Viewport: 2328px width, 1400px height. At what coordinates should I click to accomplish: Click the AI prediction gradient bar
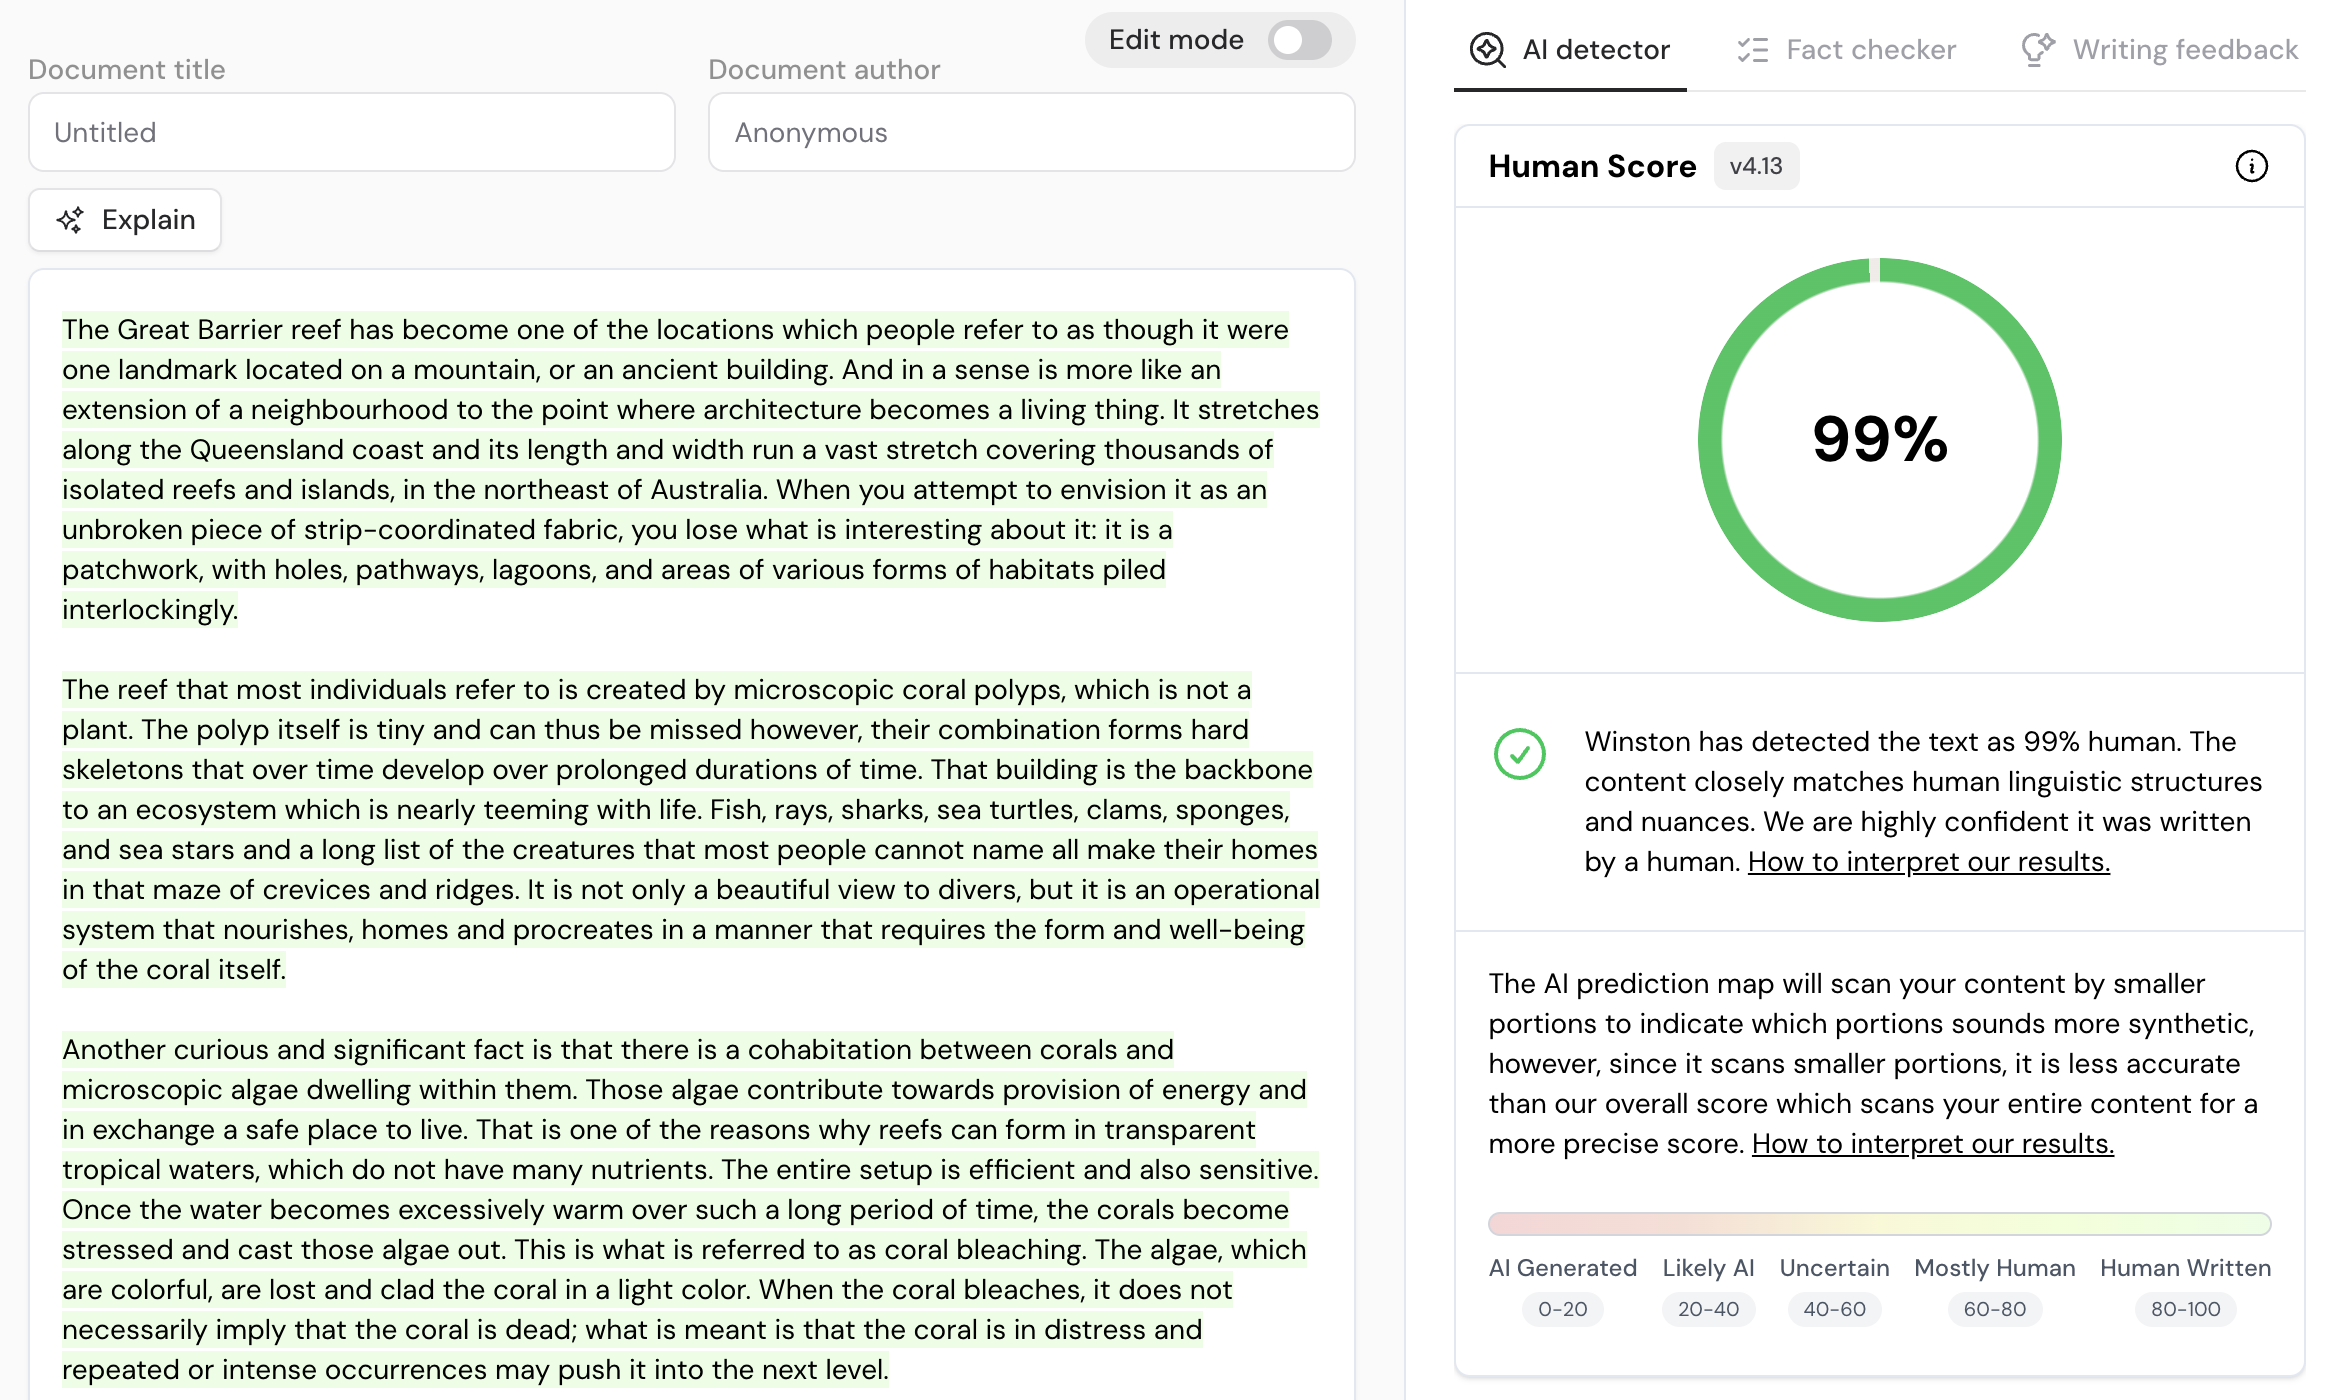click(1879, 1224)
